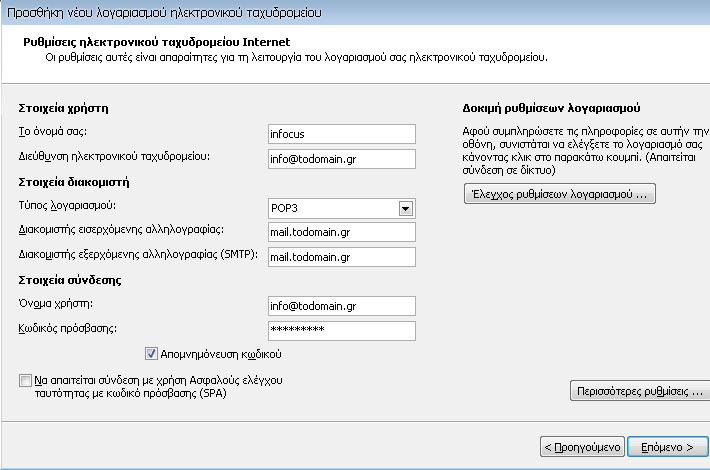Click the 'Στοιχεία σύνδεσης' heading
This screenshot has height=470, width=710.
click(x=70, y=280)
